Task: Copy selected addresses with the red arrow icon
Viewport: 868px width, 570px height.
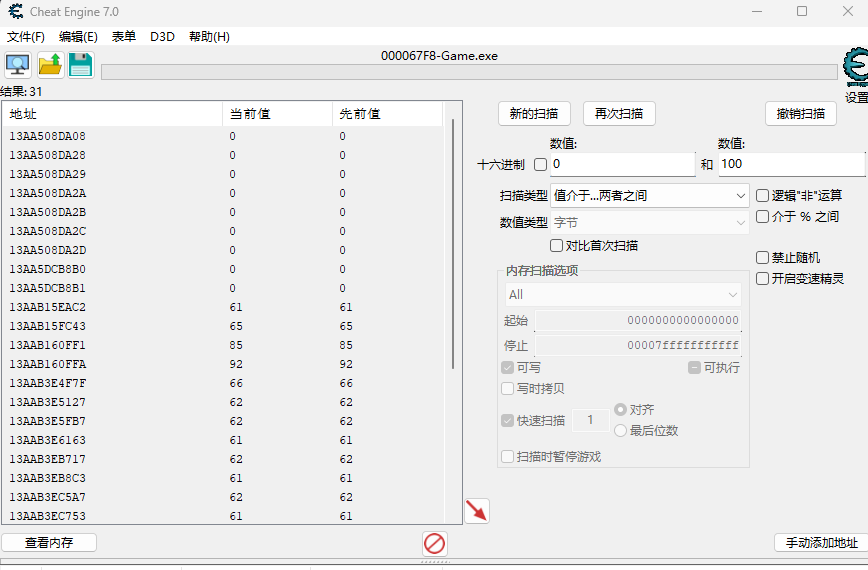Action: point(477,511)
